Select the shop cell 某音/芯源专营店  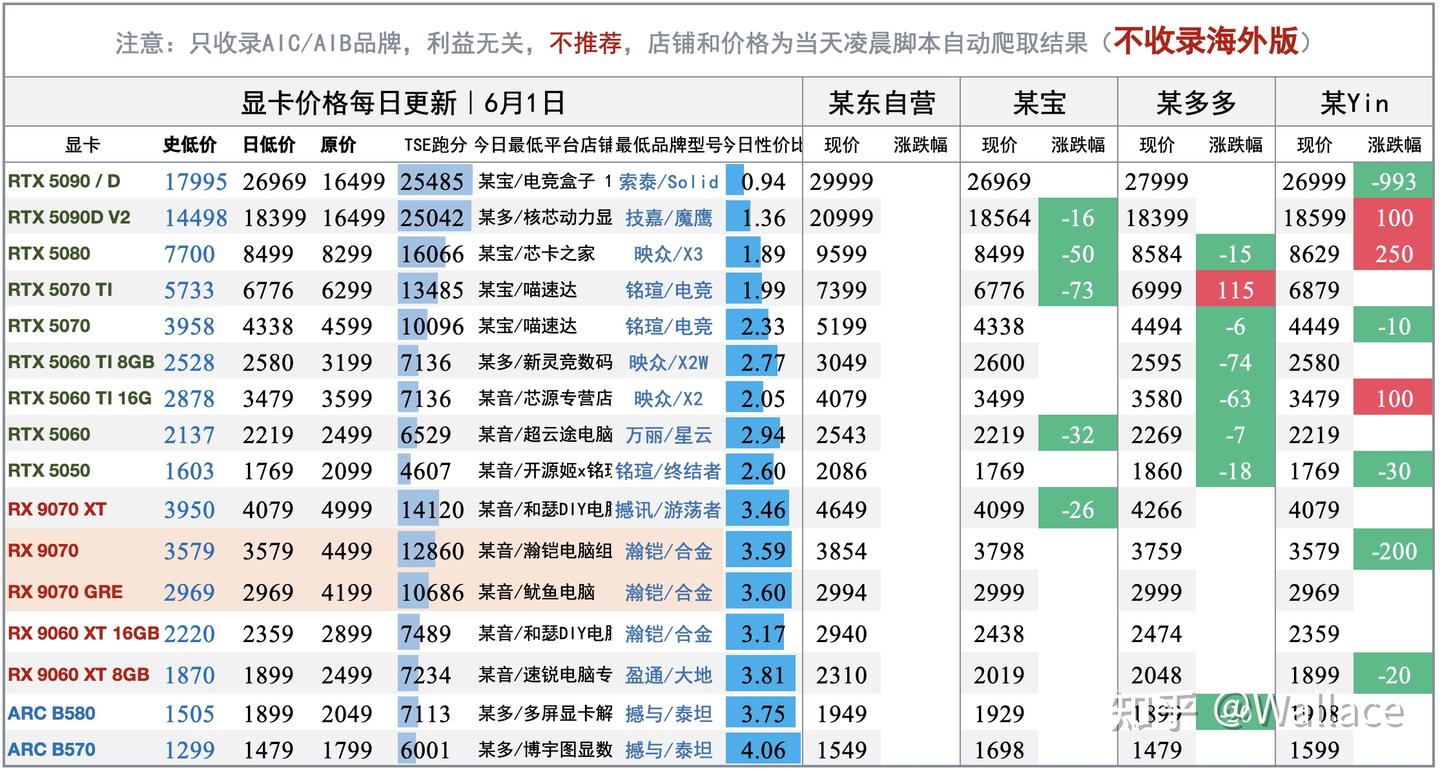(x=545, y=398)
